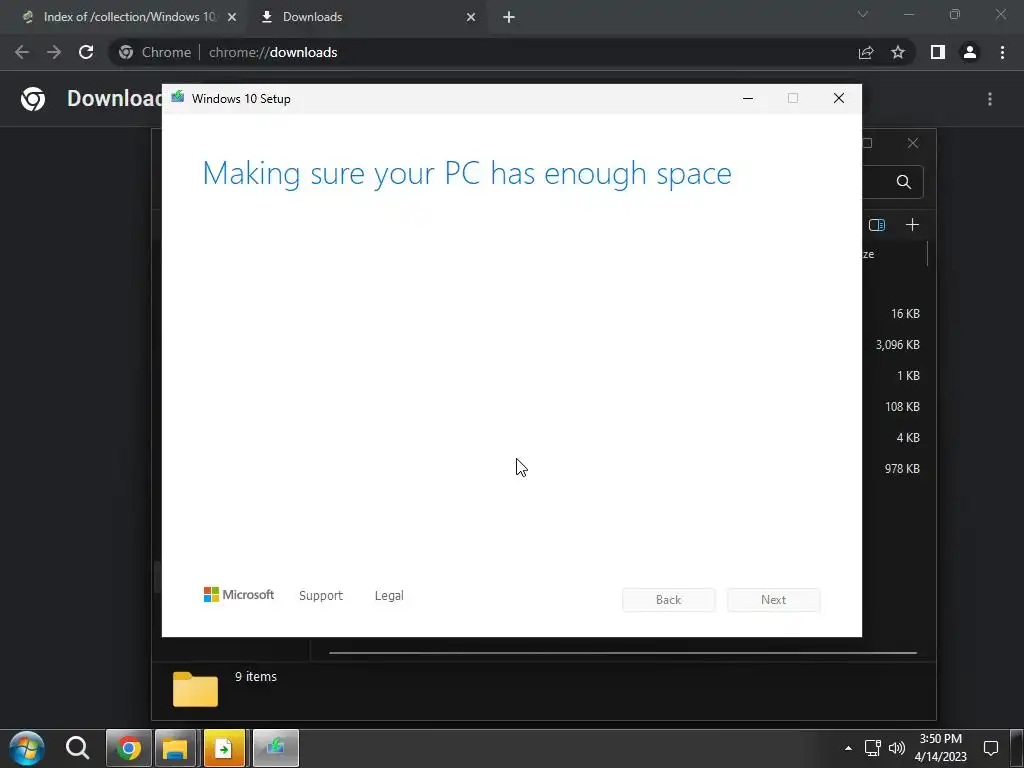Open network status tray icon
Screen dimensions: 1024x768
tap(872, 748)
